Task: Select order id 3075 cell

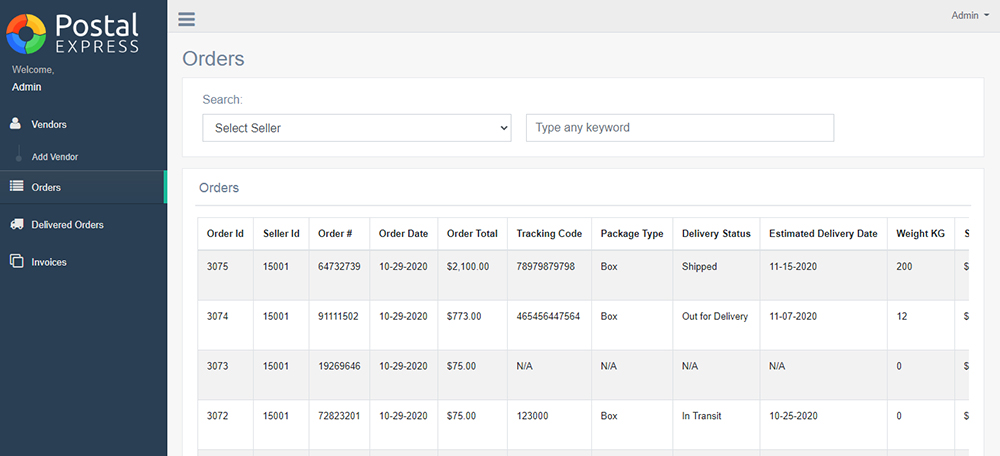Action: click(217, 267)
